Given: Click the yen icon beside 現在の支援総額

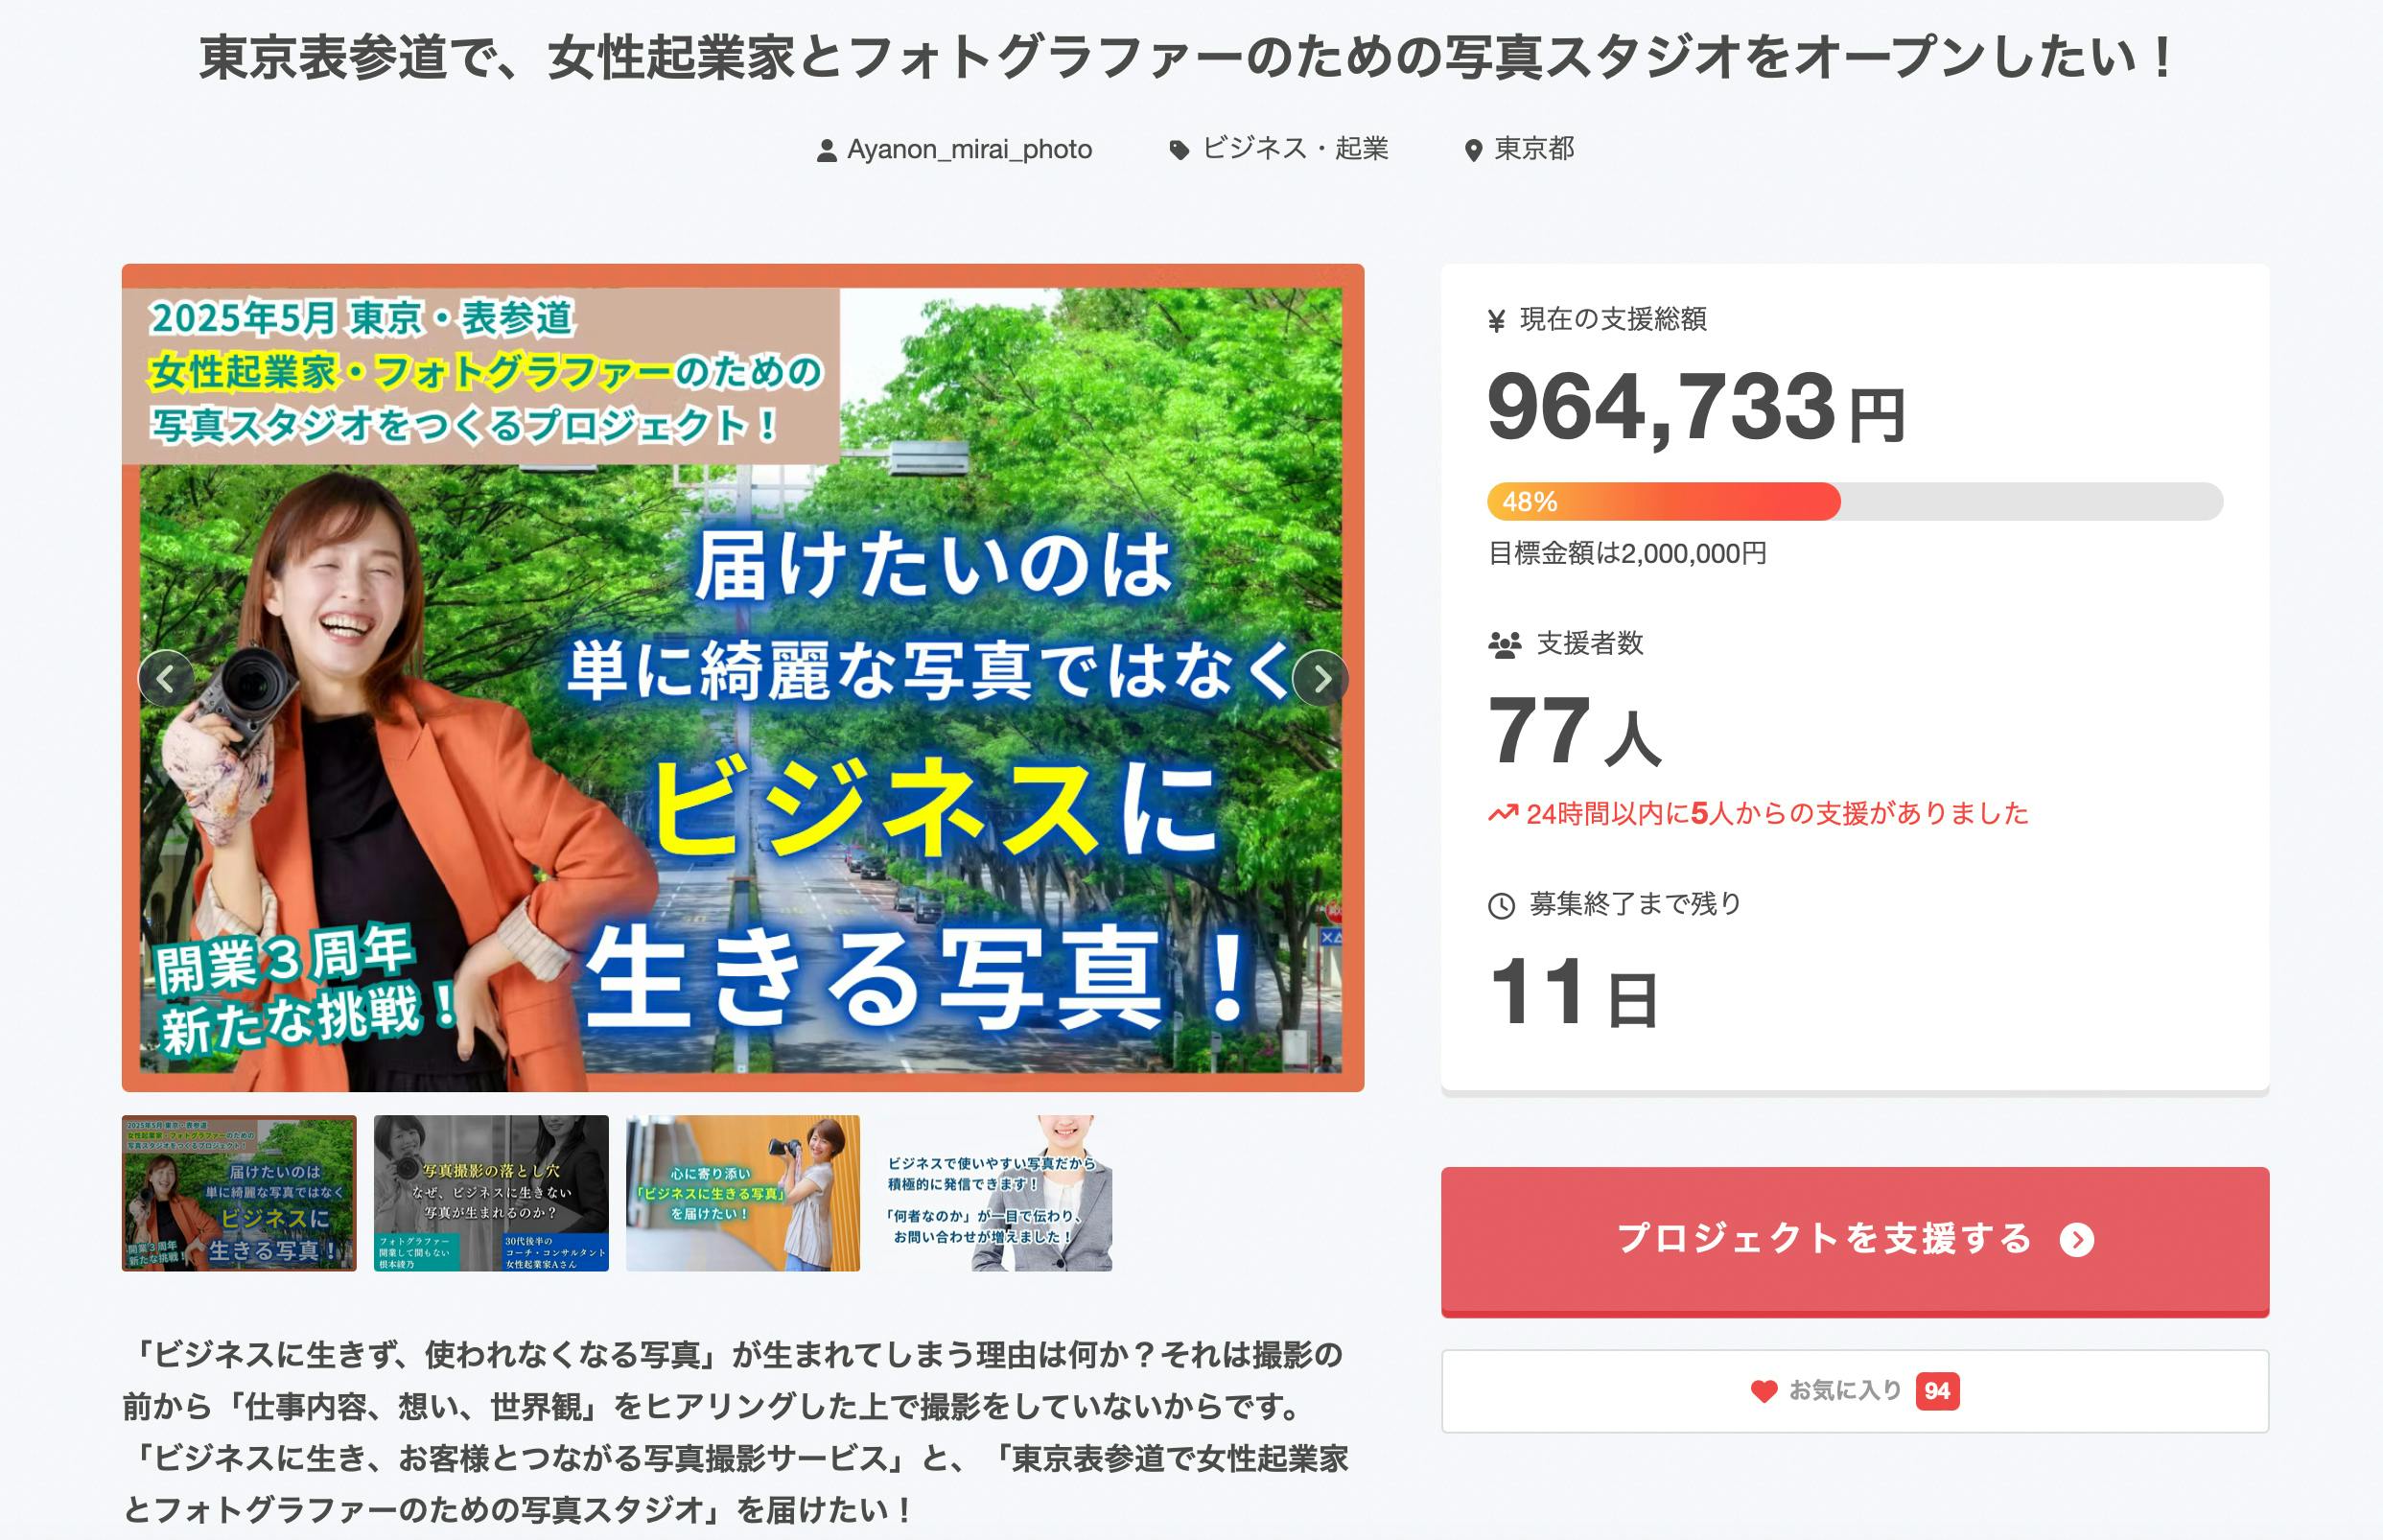Looking at the screenshot, I should coord(1496,321).
